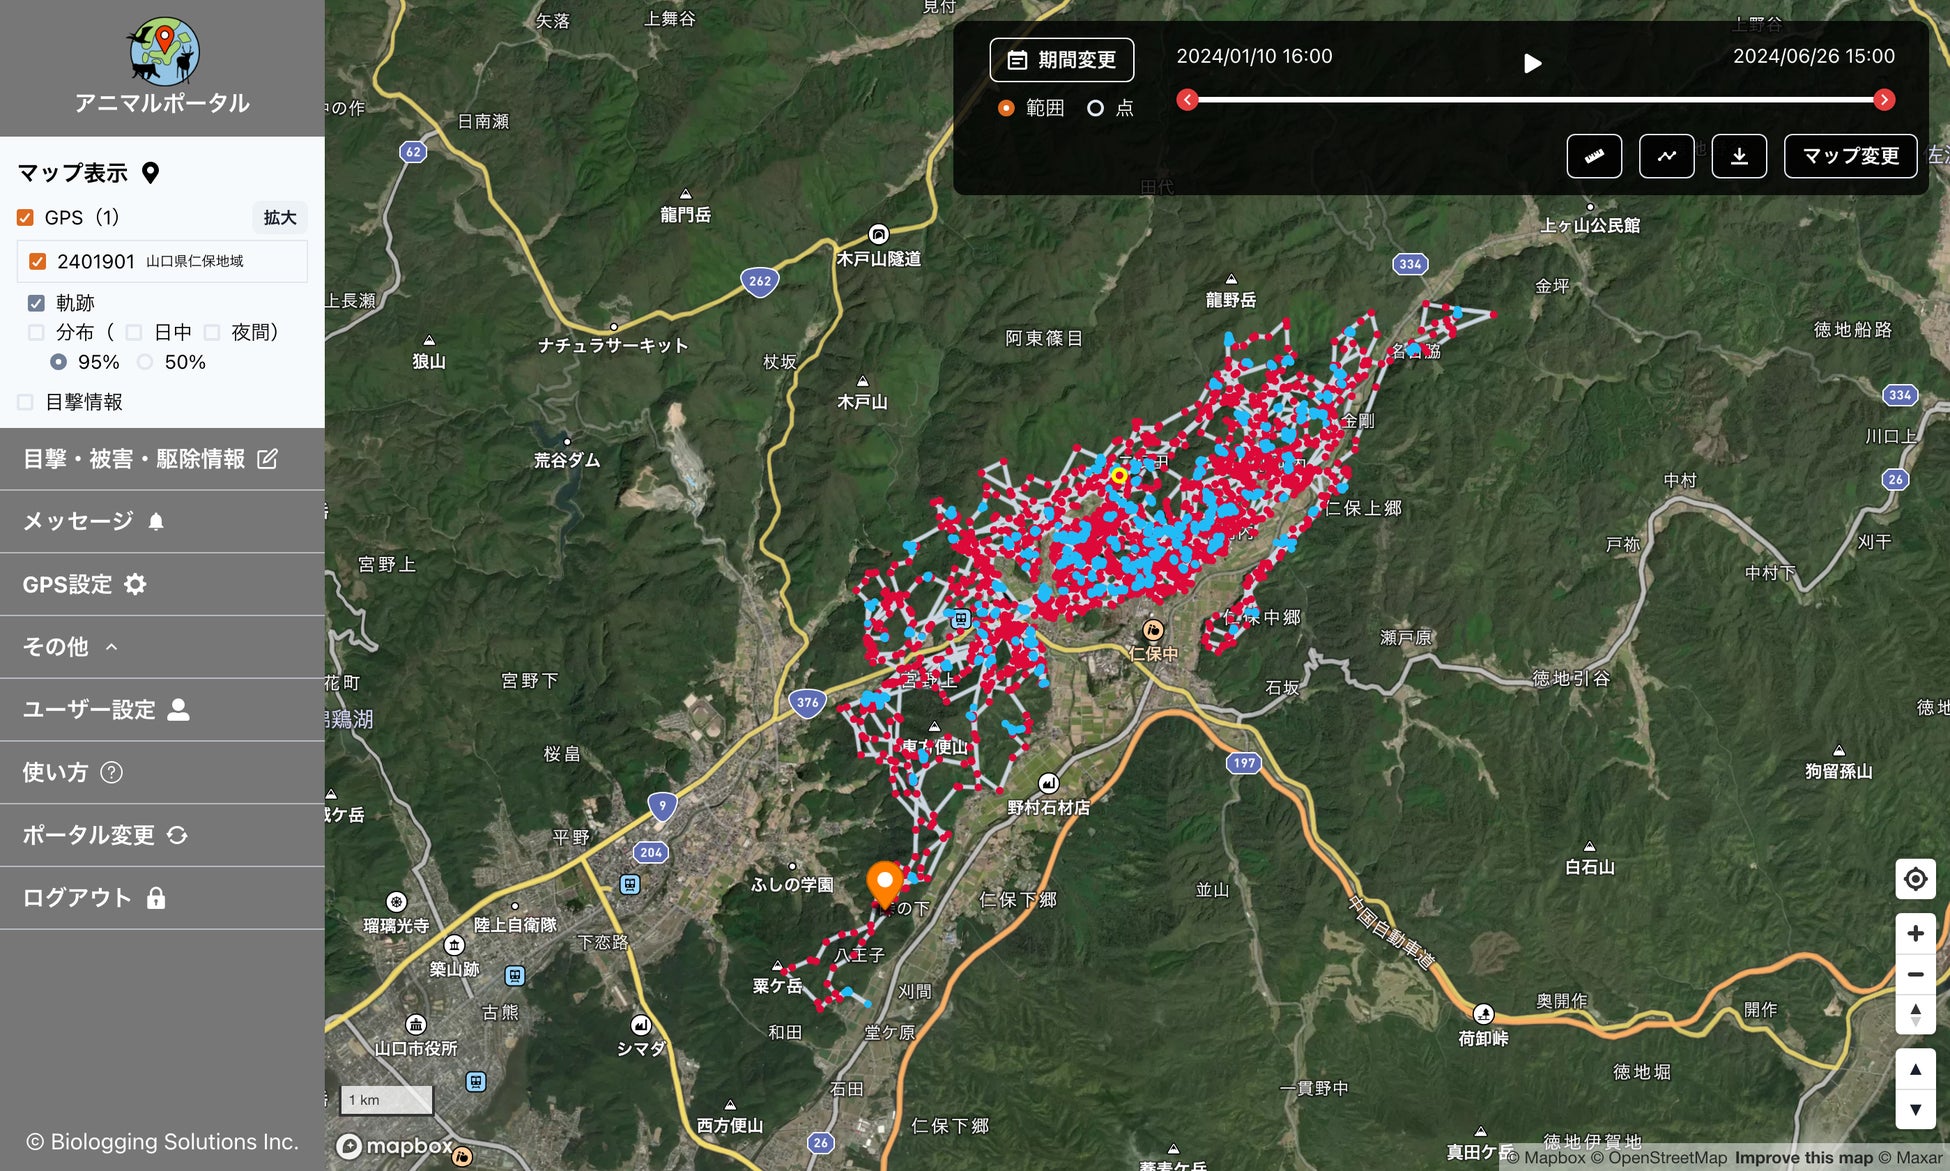Viewport: 1950px width, 1171px height.
Task: Click the マップ変更 map change button
Action: (x=1850, y=156)
